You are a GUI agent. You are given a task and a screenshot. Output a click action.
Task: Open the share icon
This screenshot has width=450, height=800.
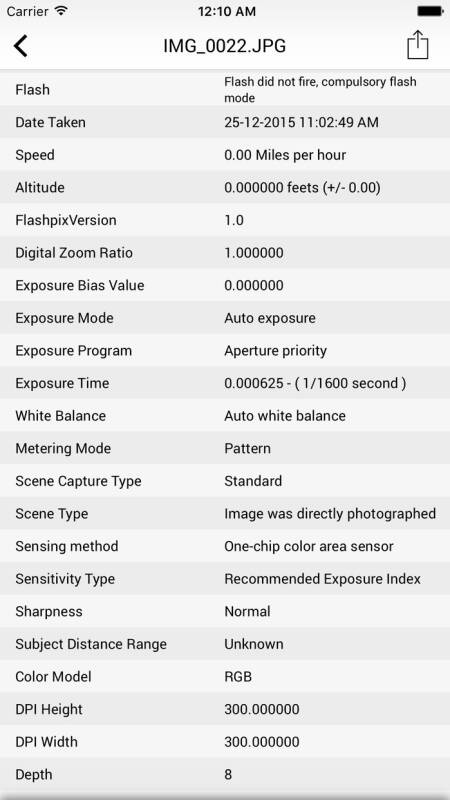click(417, 45)
